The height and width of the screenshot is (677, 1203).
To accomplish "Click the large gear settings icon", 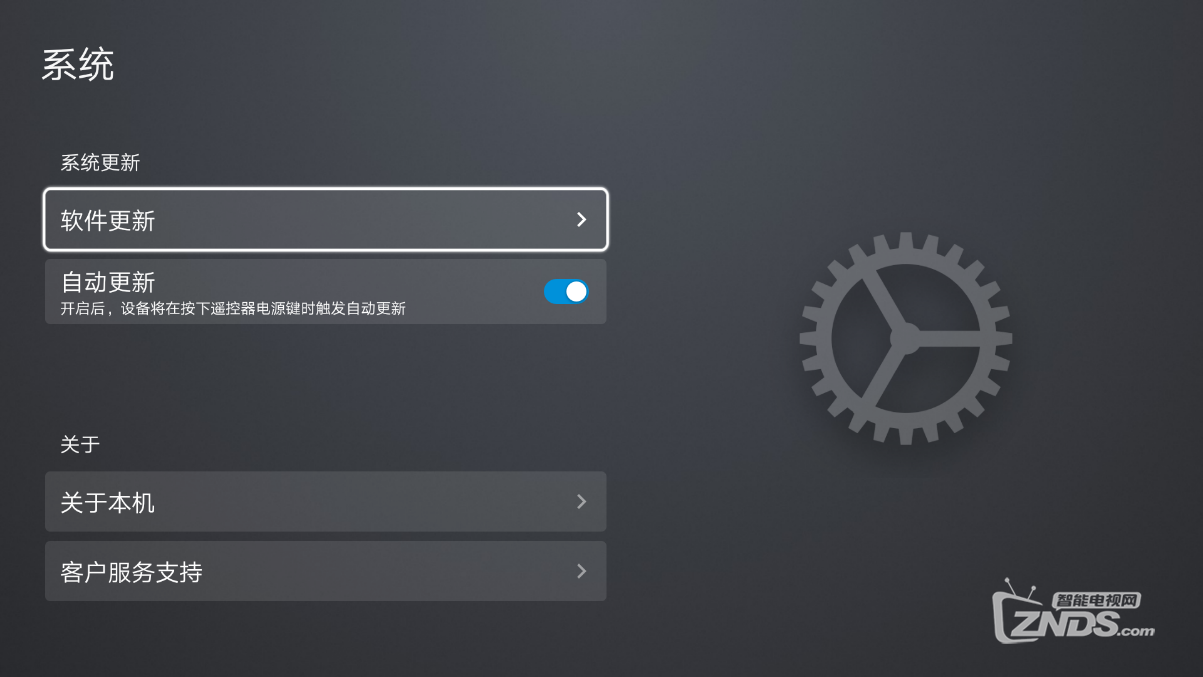I will (906, 338).
